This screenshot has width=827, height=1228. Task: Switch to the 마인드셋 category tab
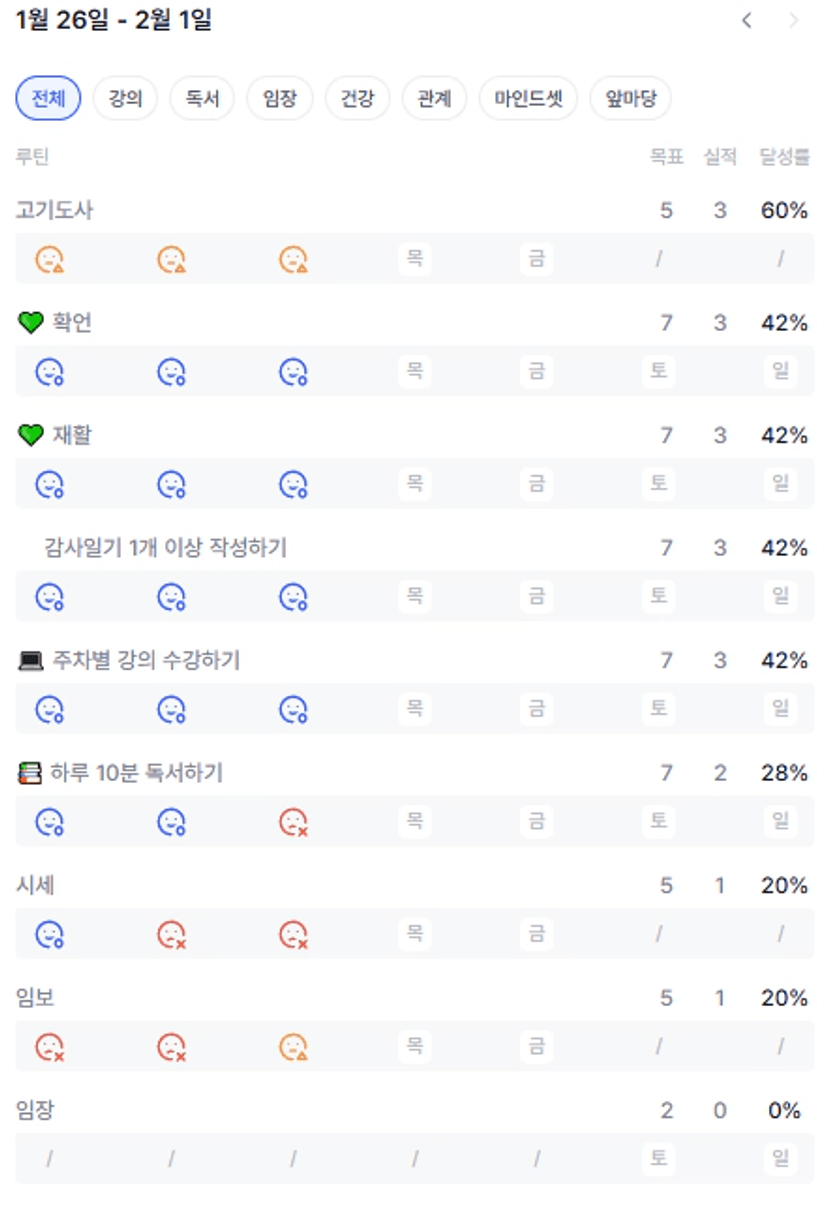tap(528, 99)
